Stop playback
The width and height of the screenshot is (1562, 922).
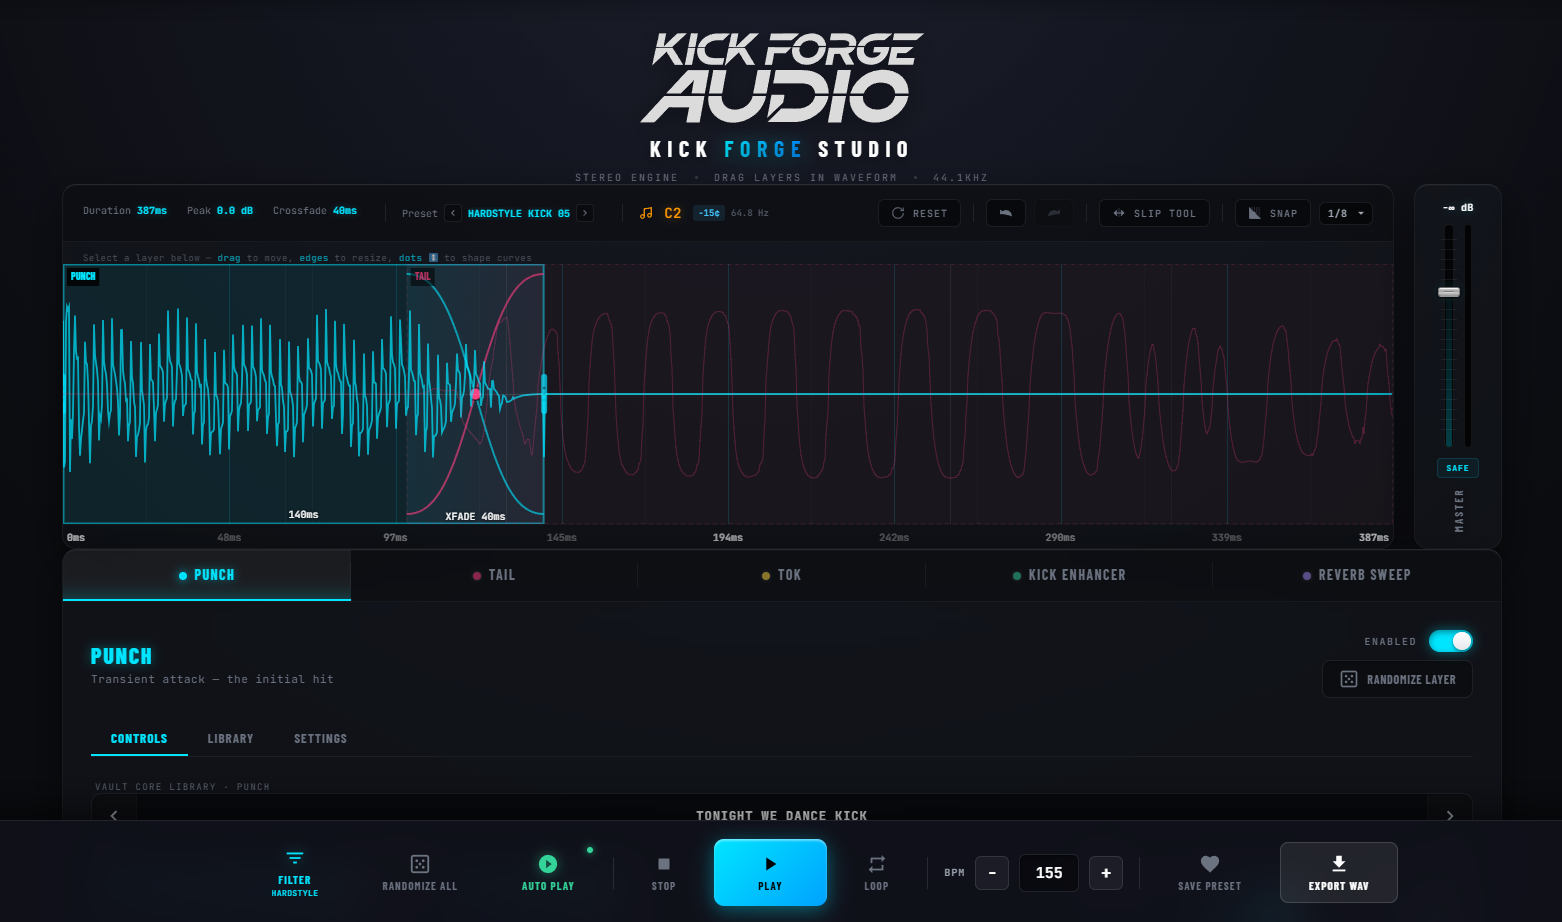click(x=664, y=873)
